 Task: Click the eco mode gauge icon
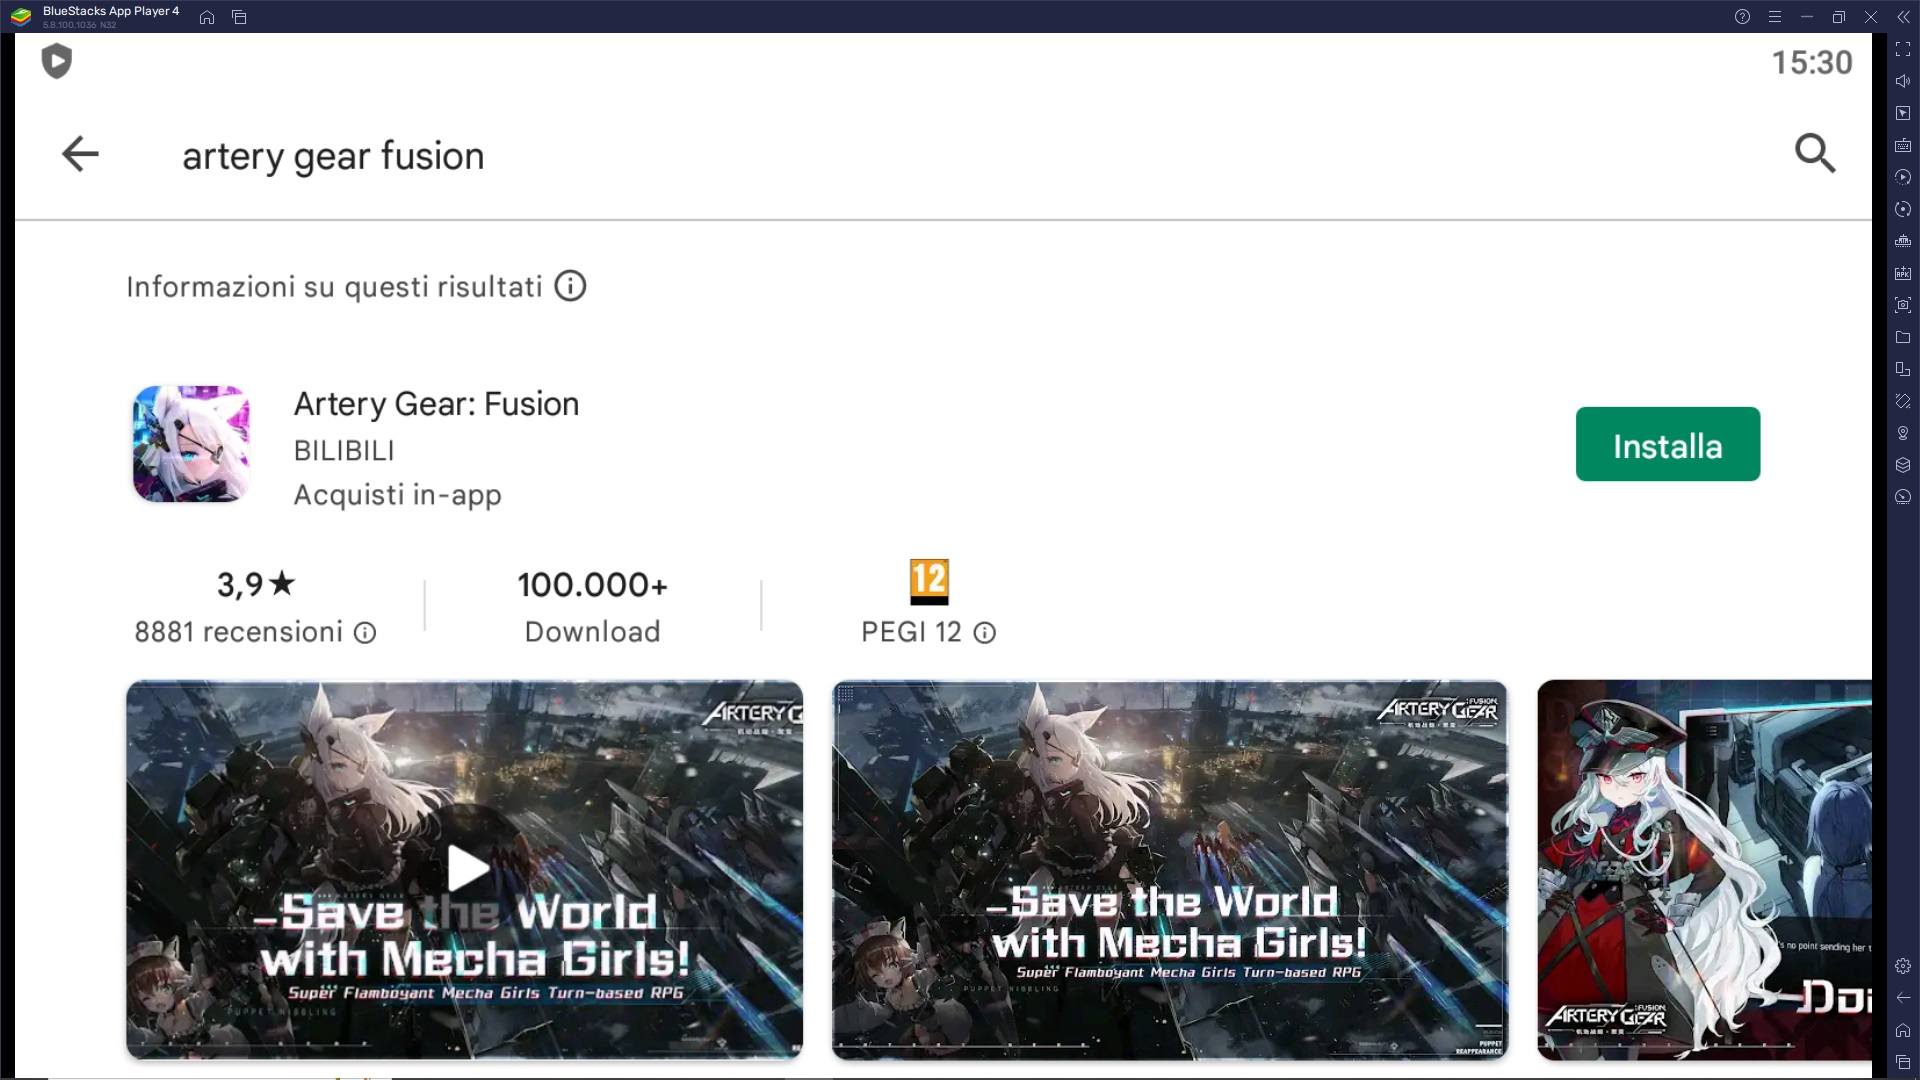(1903, 497)
